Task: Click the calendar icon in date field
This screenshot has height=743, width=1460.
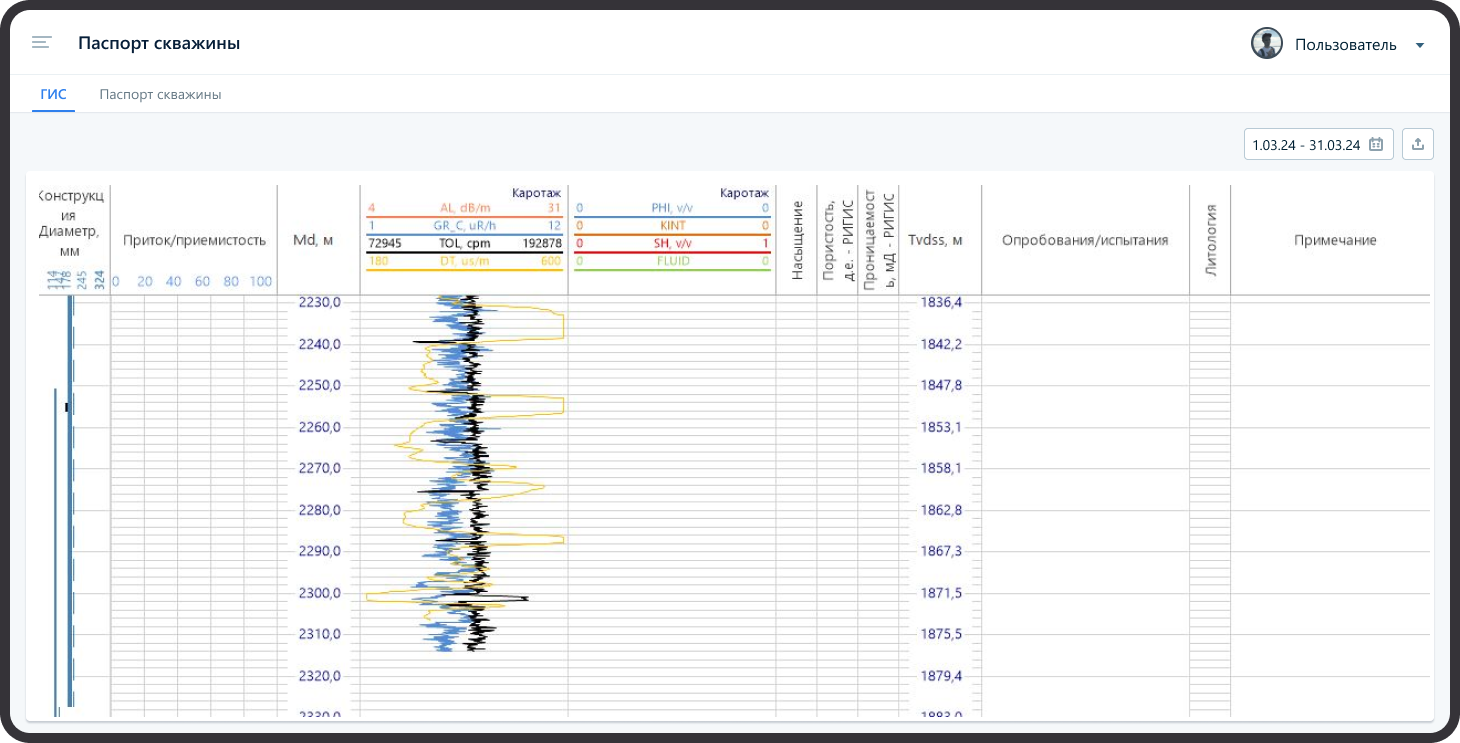Action: pyautogui.click(x=1376, y=145)
